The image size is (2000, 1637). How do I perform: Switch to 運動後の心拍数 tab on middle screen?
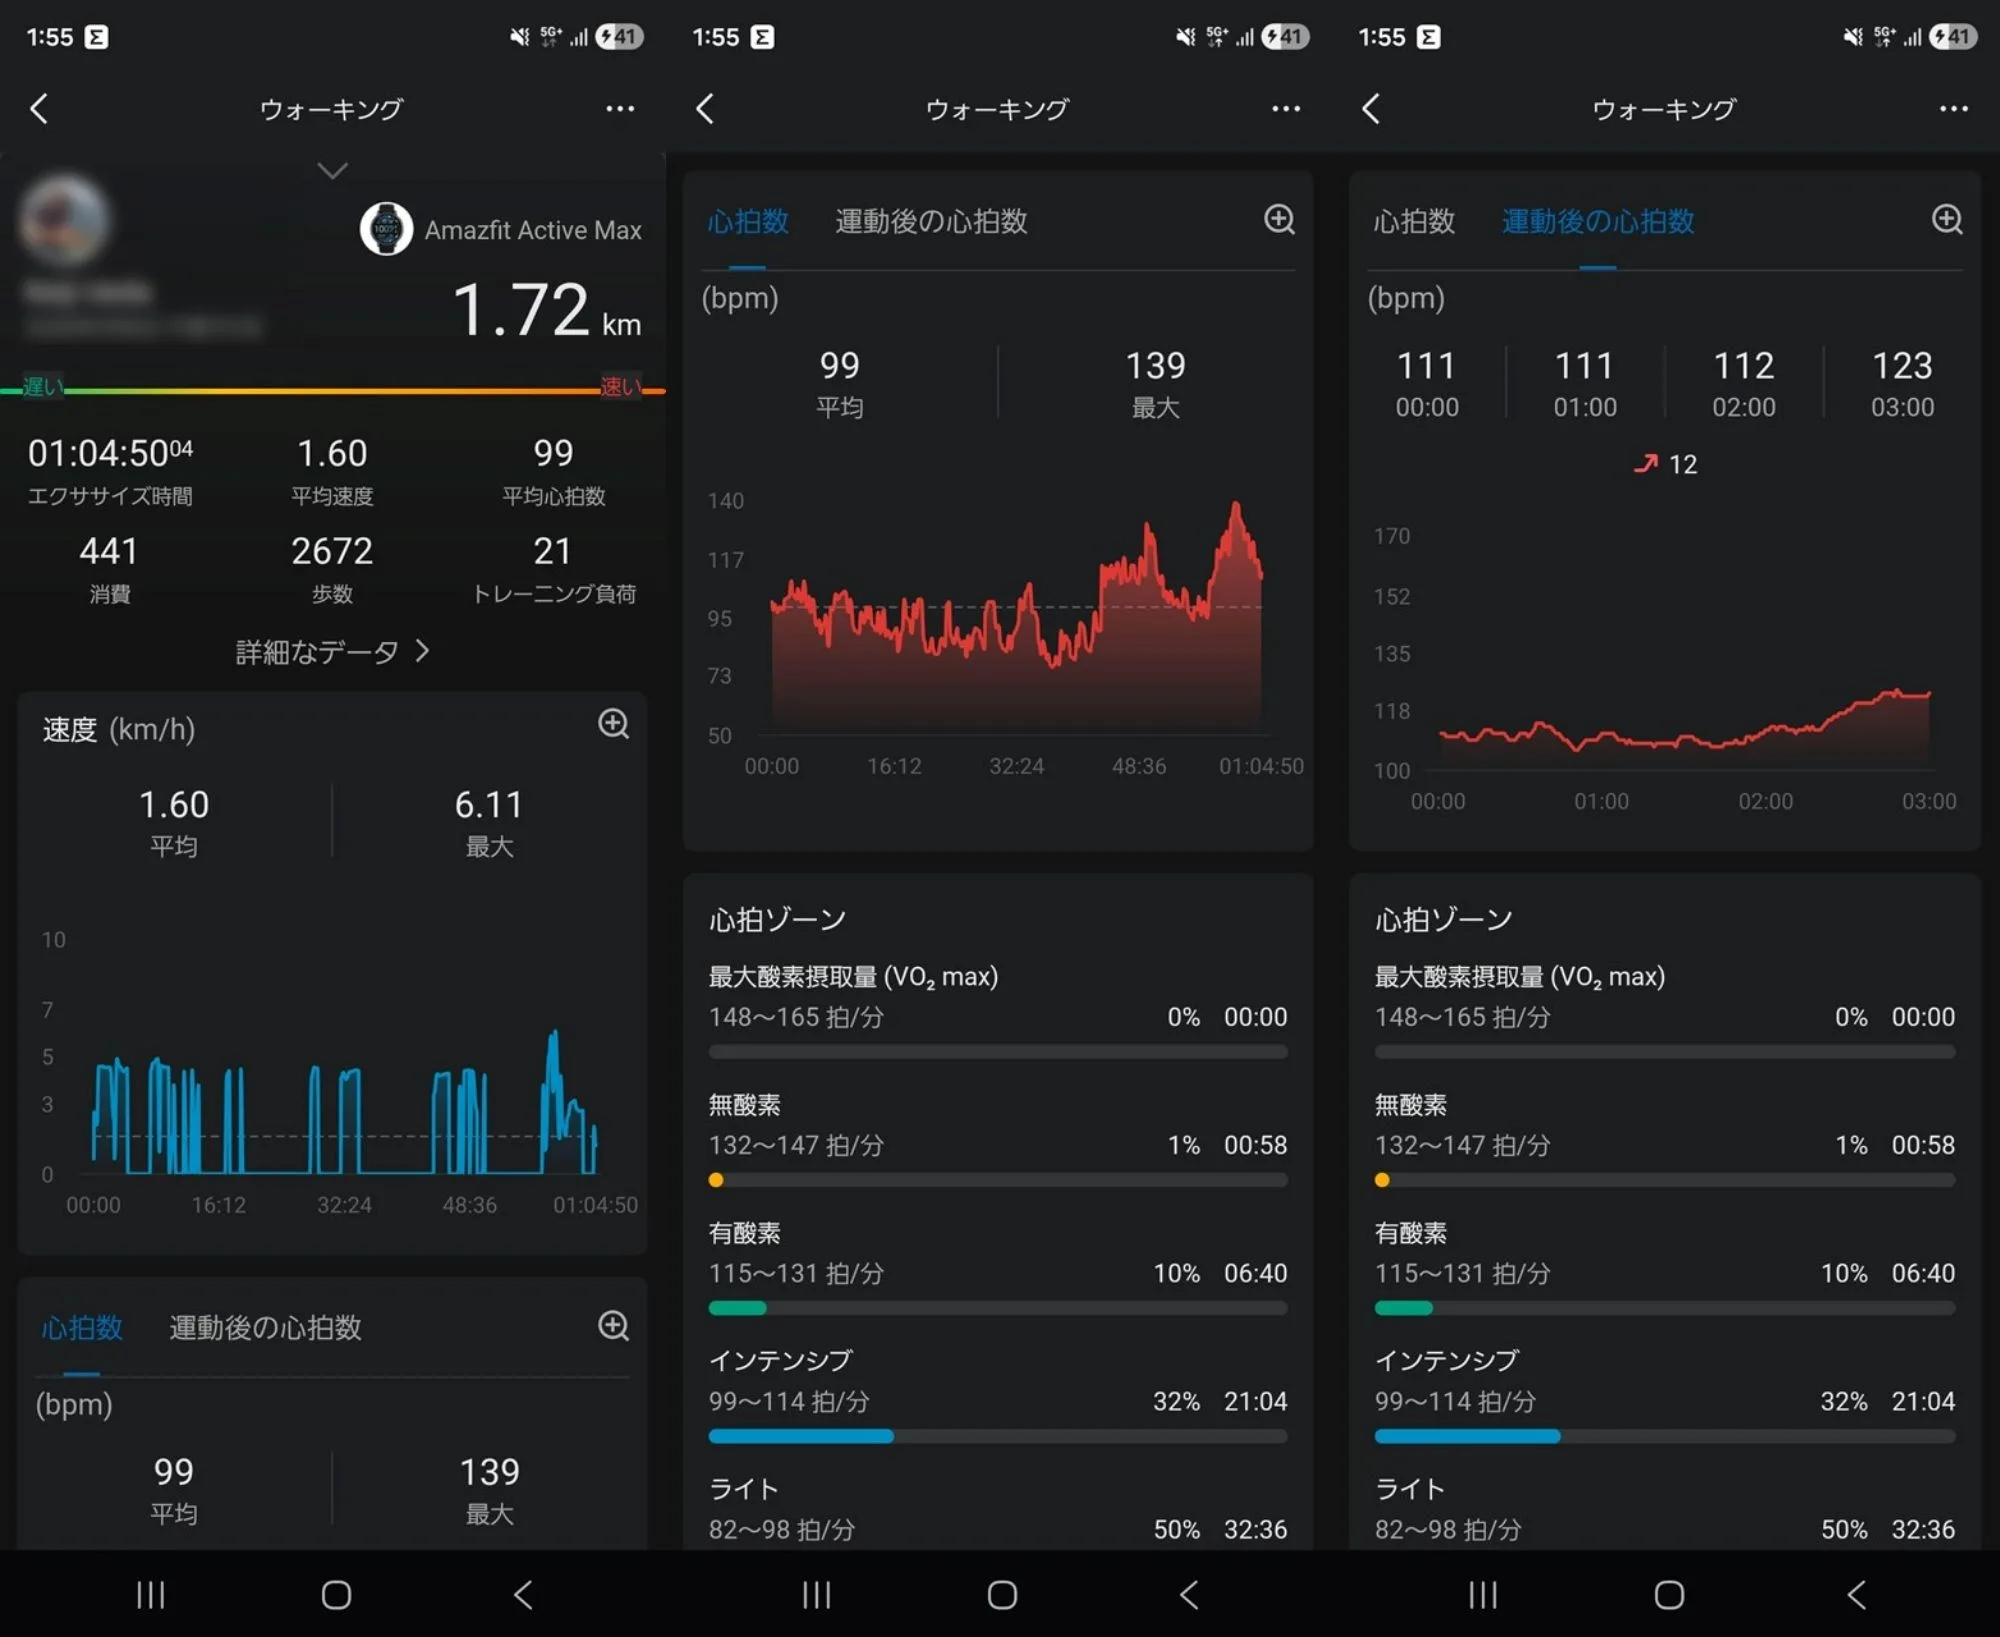[x=930, y=221]
